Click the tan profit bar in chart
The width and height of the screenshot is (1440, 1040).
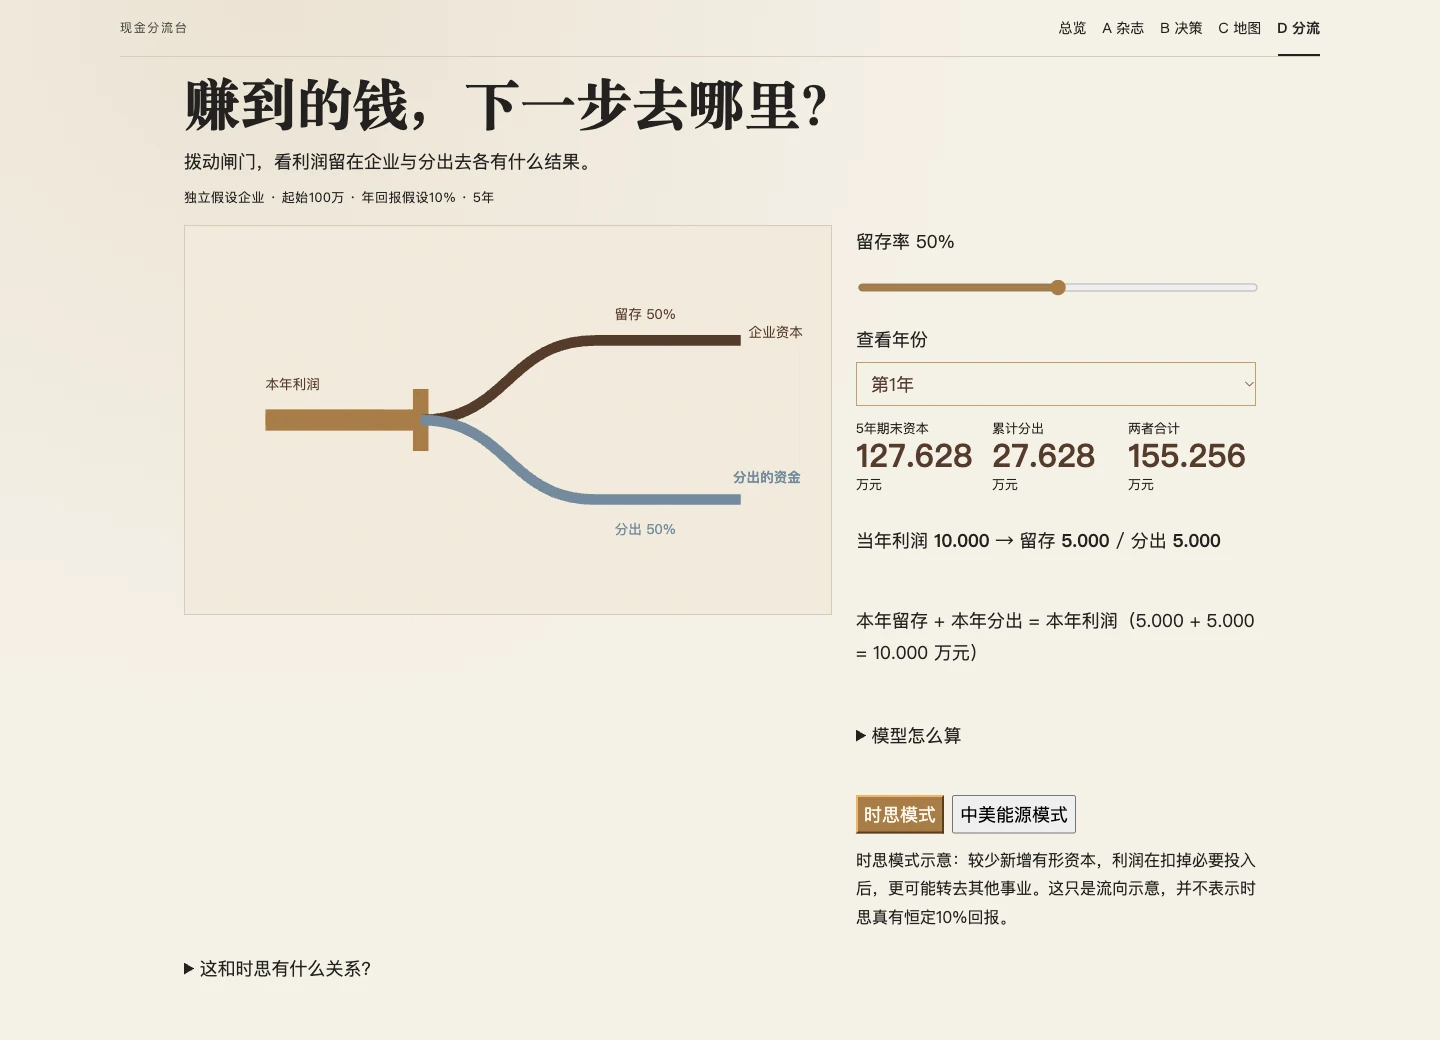click(340, 420)
